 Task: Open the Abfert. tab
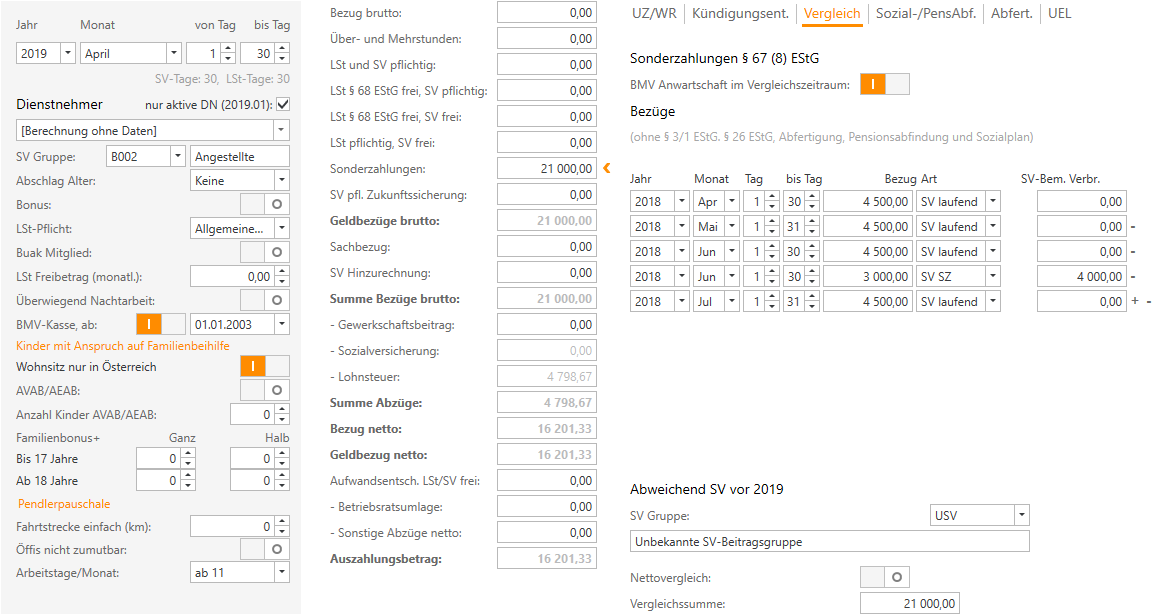1012,13
